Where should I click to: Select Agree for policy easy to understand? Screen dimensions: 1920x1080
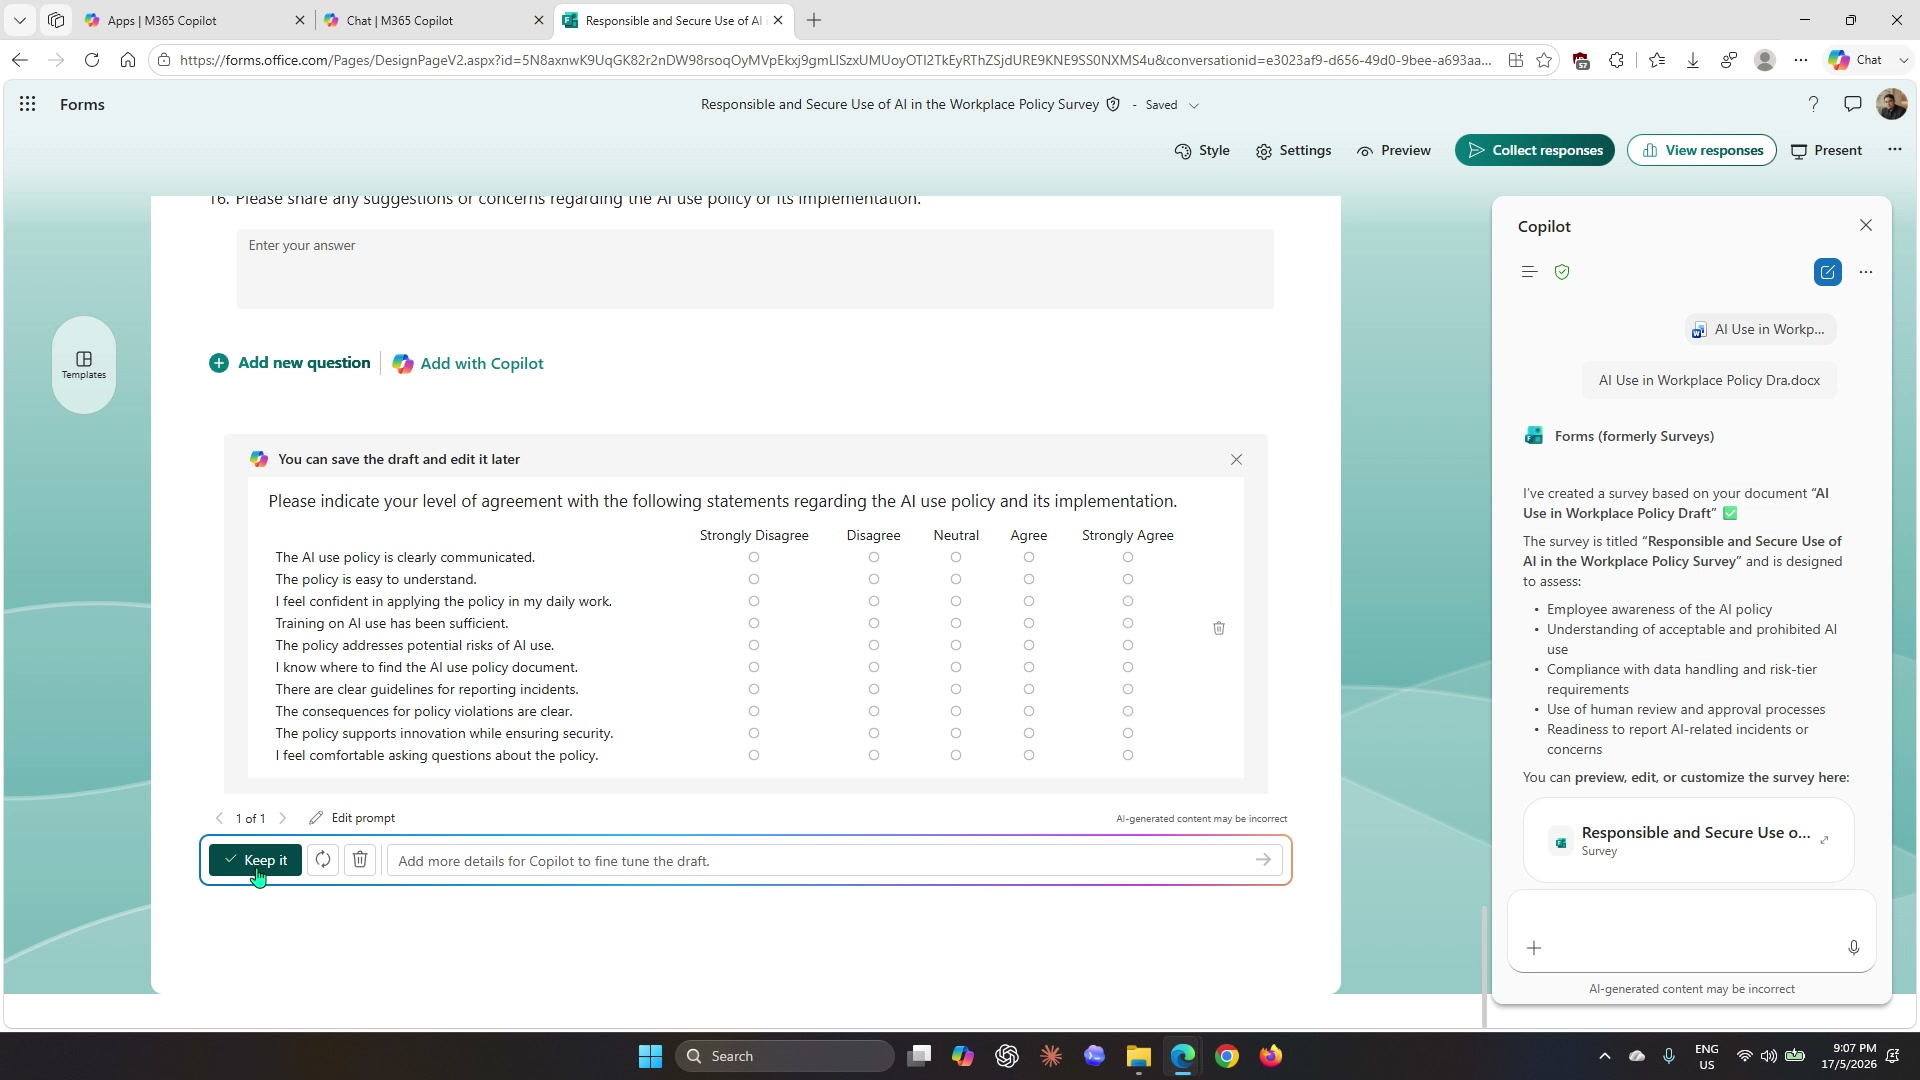tap(1029, 579)
